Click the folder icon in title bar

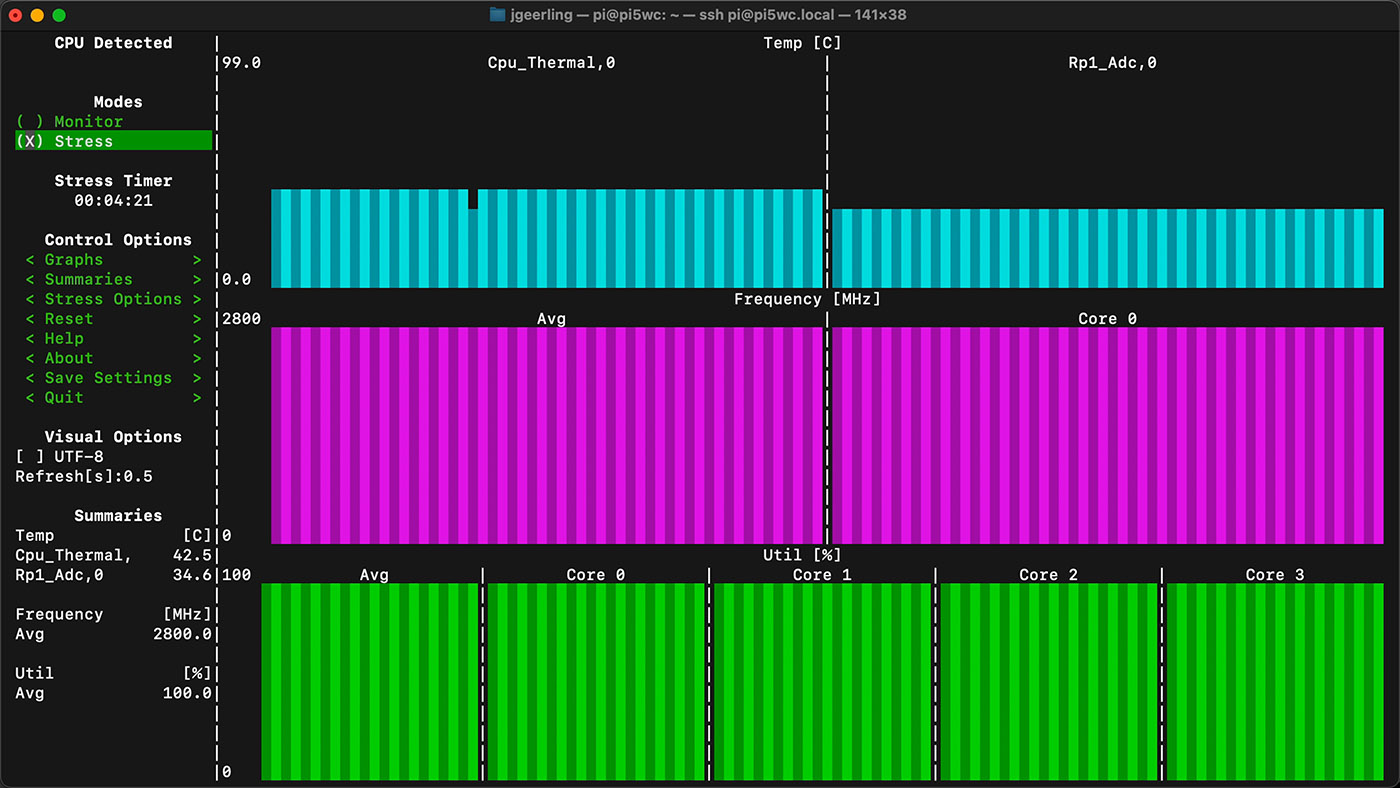(x=497, y=15)
